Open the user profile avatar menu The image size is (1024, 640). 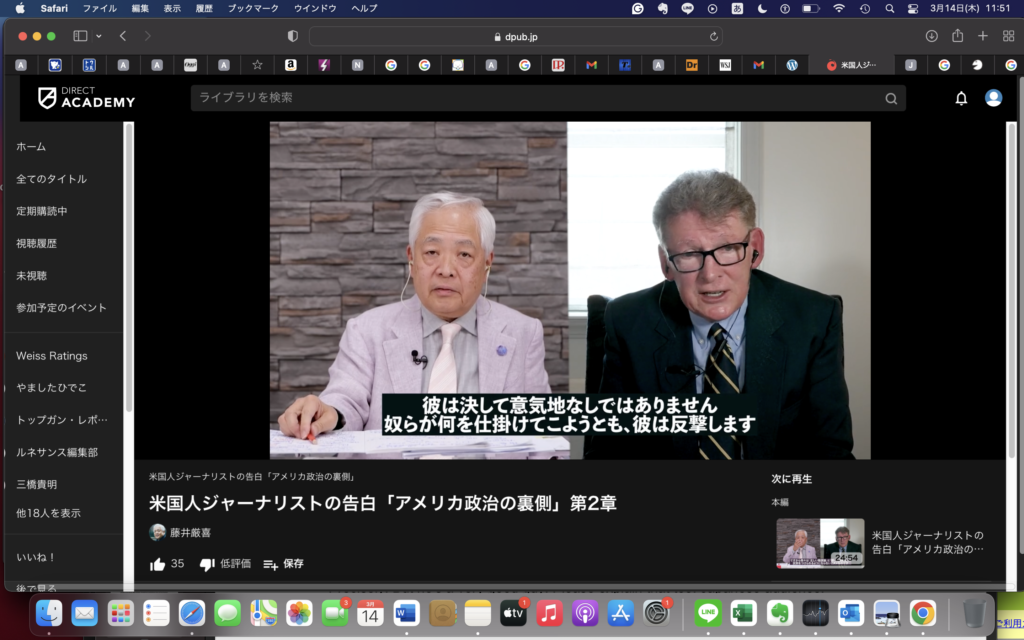[993, 98]
